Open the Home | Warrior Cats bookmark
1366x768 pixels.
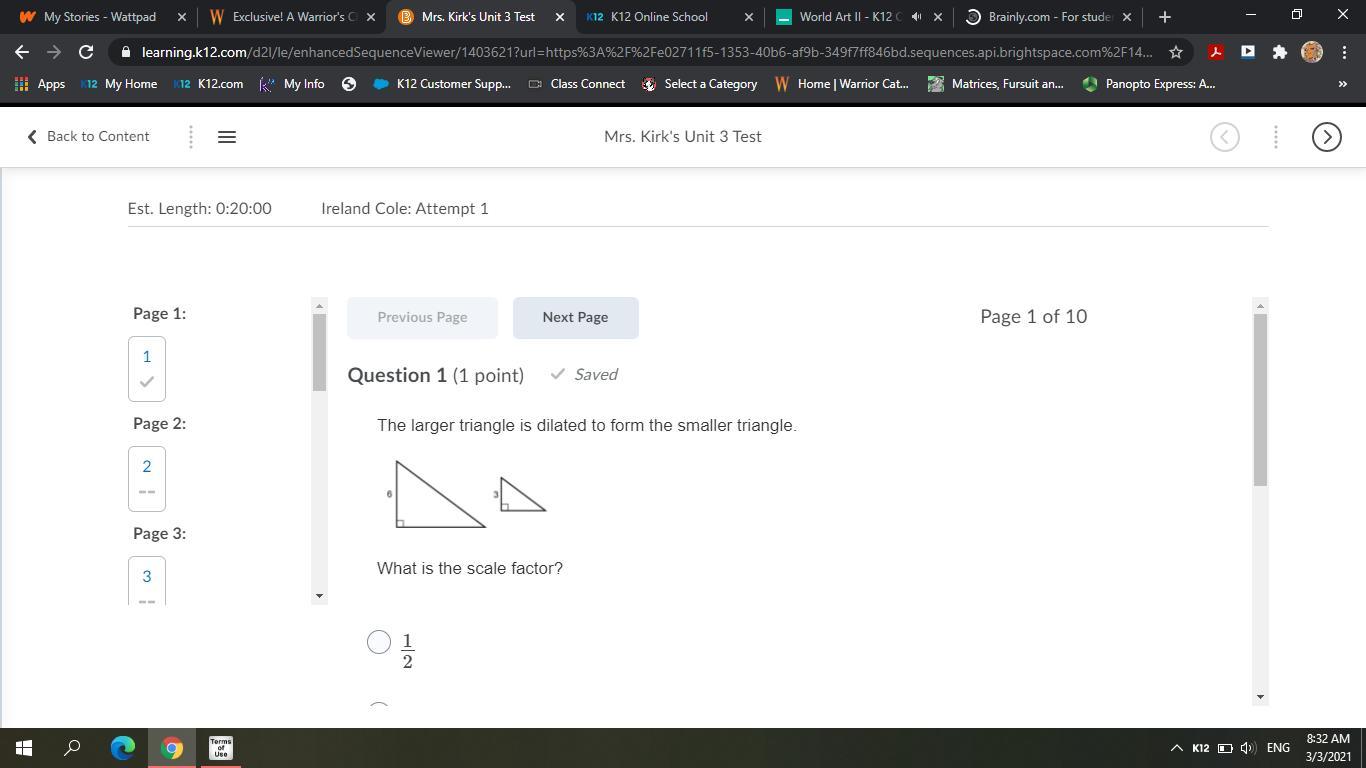(842, 84)
